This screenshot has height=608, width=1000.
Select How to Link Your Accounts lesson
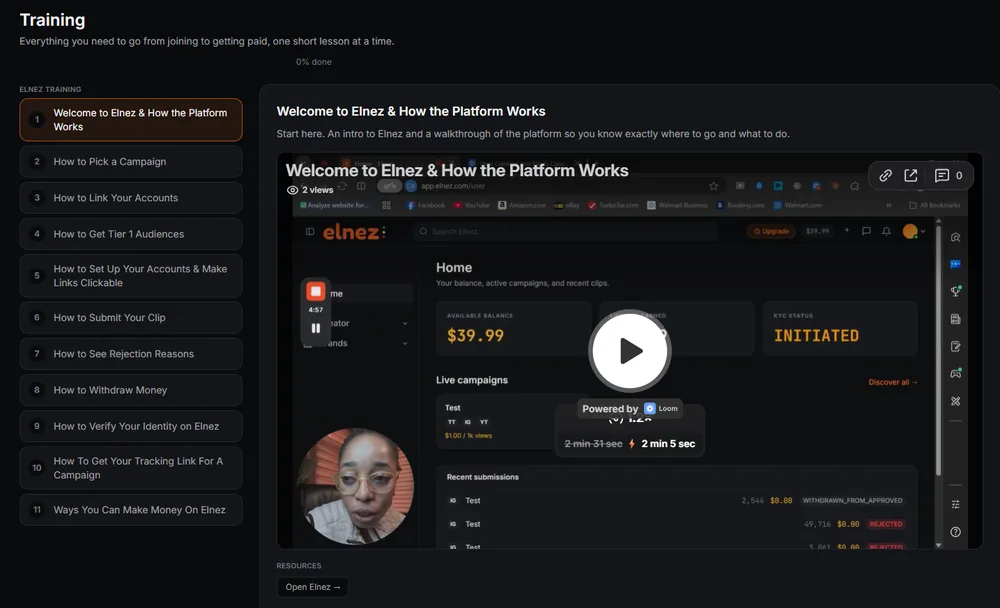tap(131, 198)
